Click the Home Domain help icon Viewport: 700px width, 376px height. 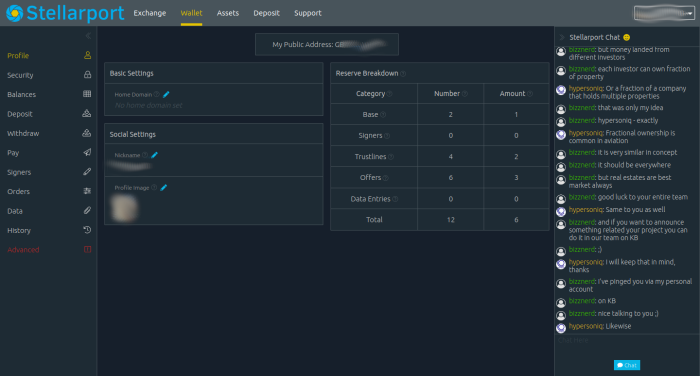coord(157,94)
